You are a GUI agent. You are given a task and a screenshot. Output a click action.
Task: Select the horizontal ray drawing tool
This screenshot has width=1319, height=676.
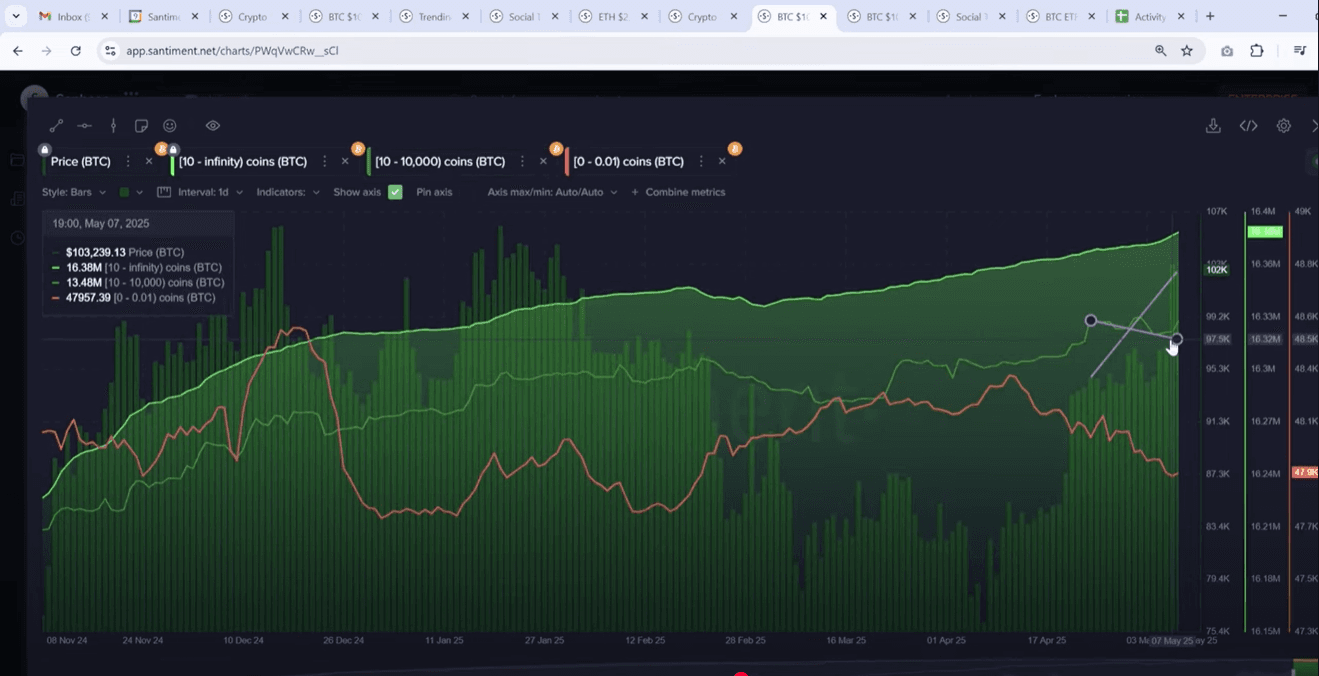tap(85, 126)
